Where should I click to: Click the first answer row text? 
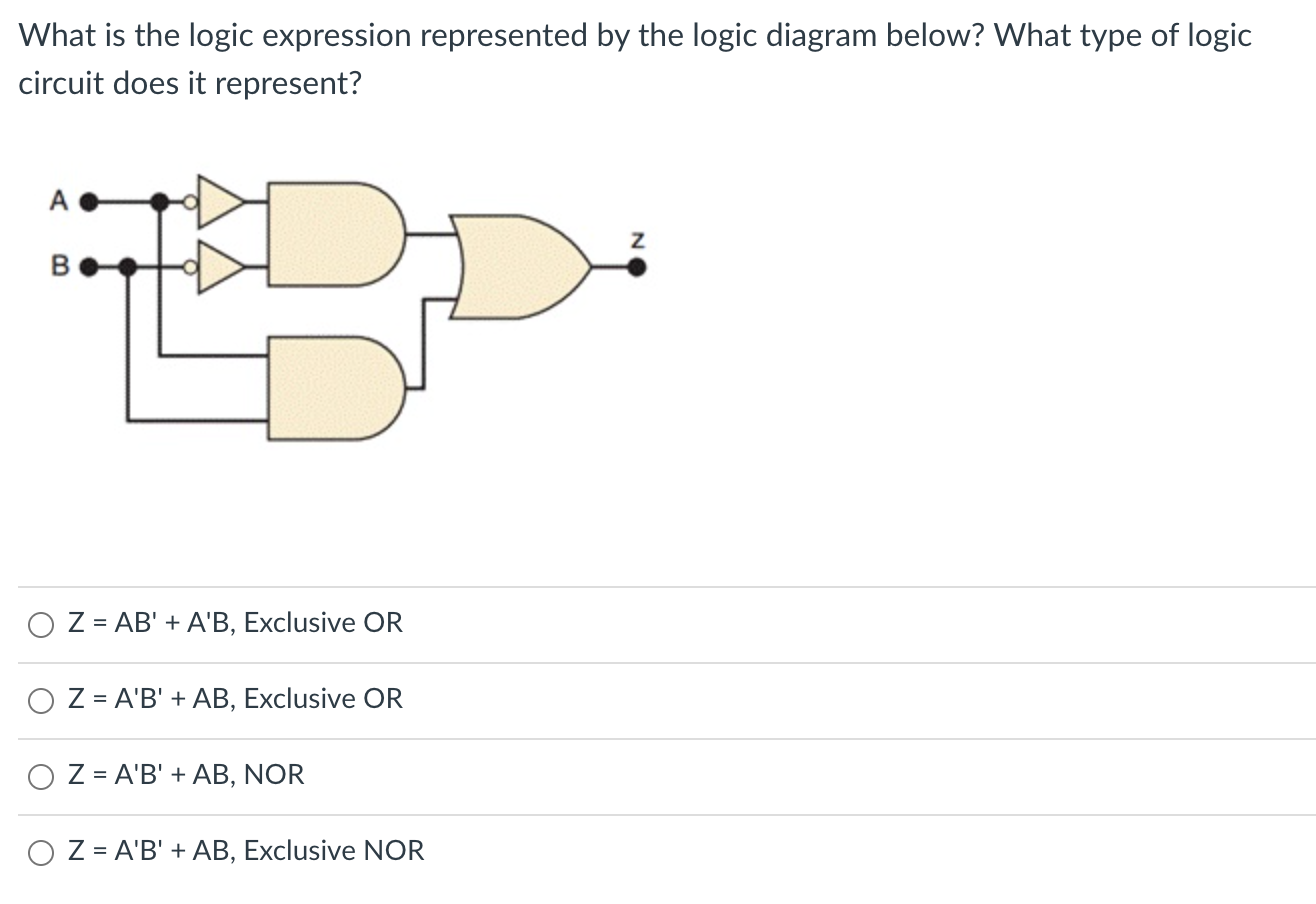[235, 622]
